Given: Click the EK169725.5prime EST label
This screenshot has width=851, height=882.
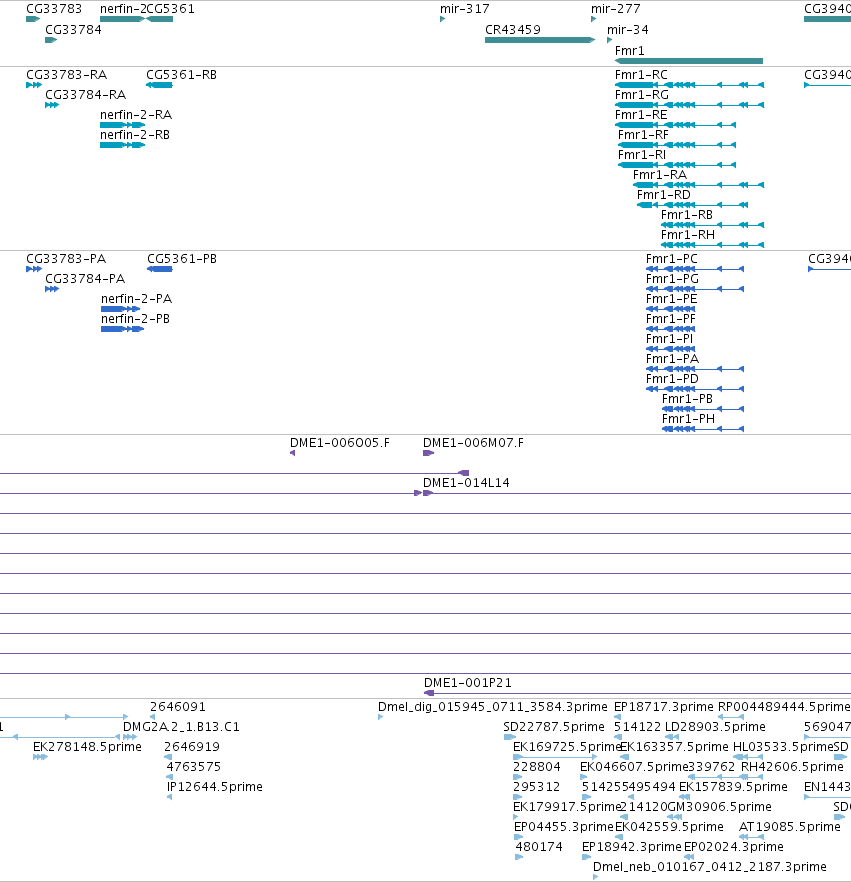Looking at the screenshot, I should pos(566,747).
